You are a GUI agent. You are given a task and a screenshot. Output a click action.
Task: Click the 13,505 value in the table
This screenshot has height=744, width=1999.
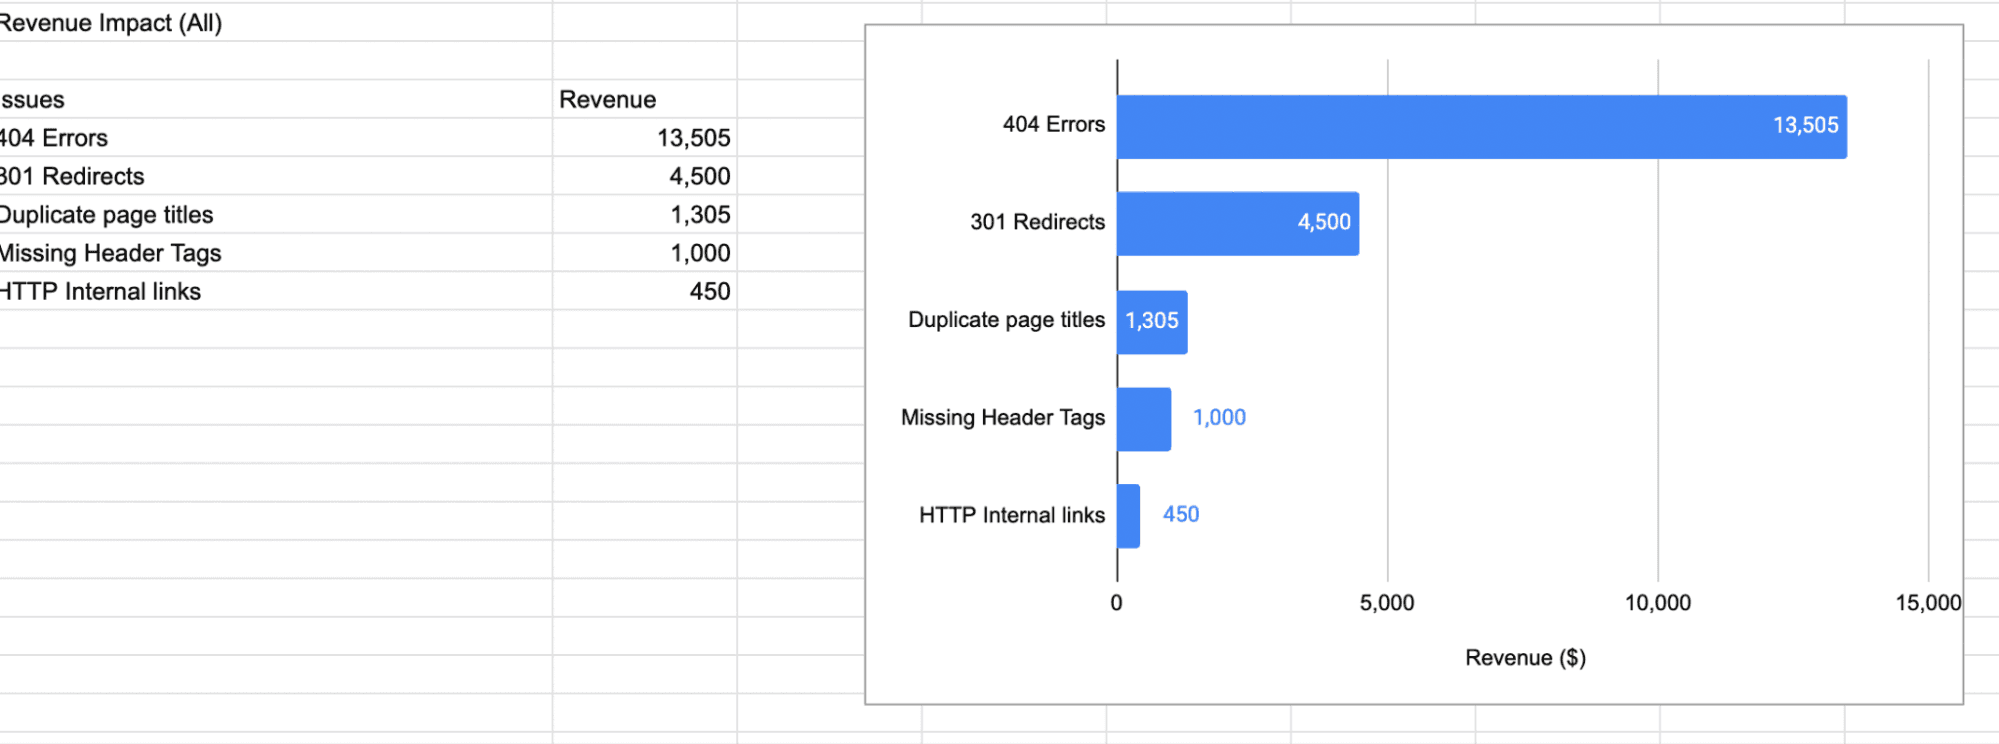pos(693,138)
